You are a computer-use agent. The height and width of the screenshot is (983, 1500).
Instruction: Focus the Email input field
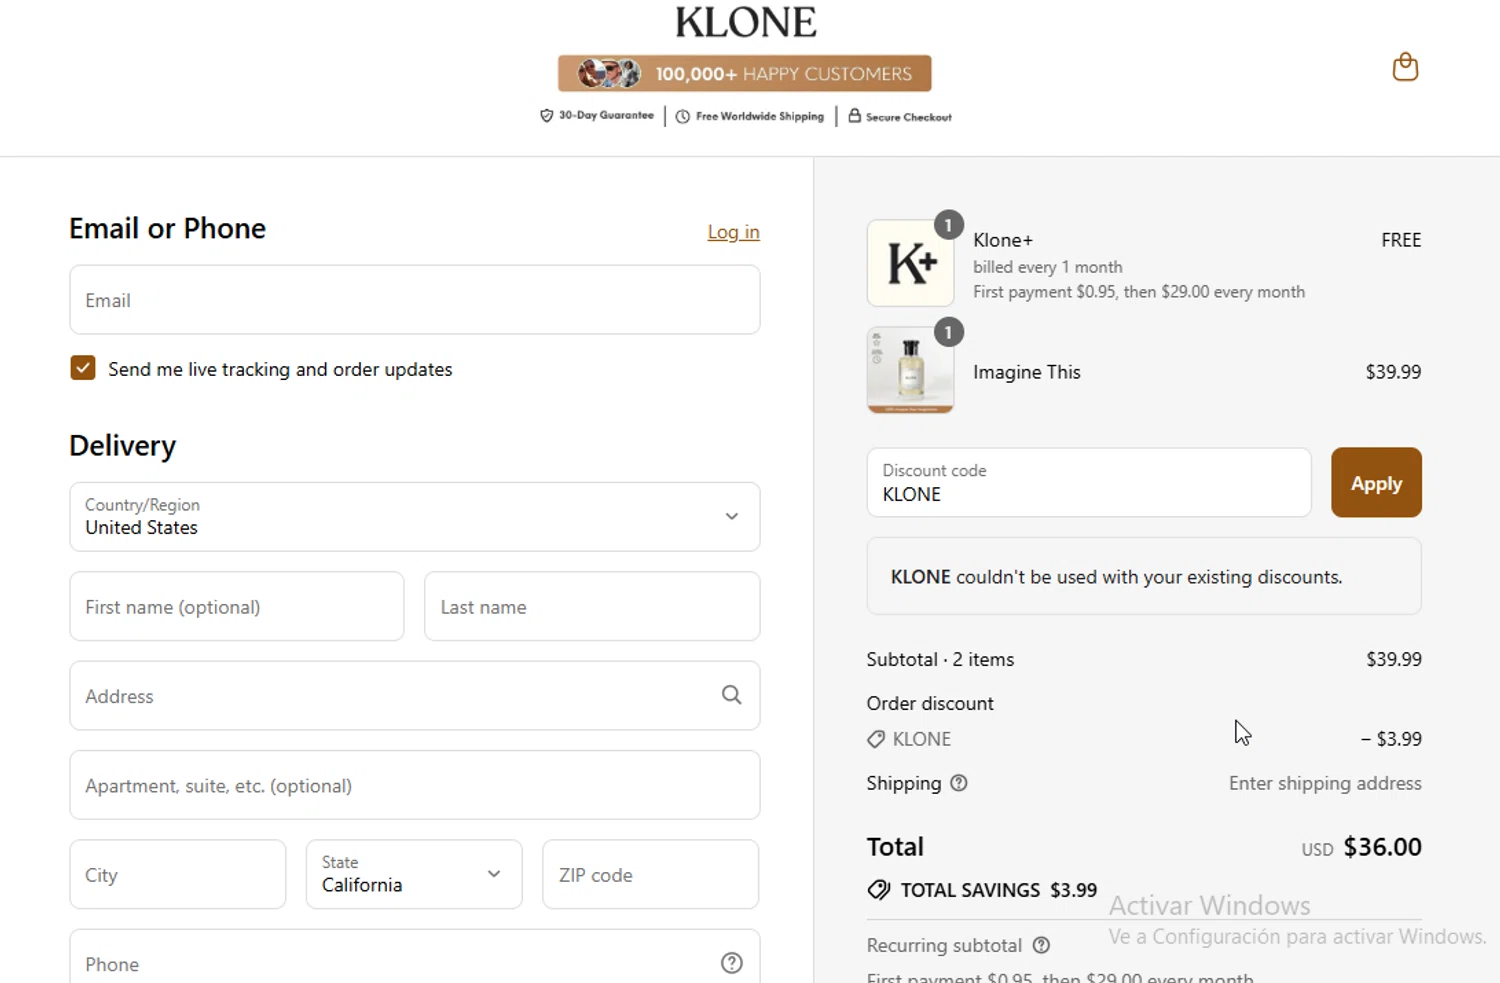click(414, 300)
